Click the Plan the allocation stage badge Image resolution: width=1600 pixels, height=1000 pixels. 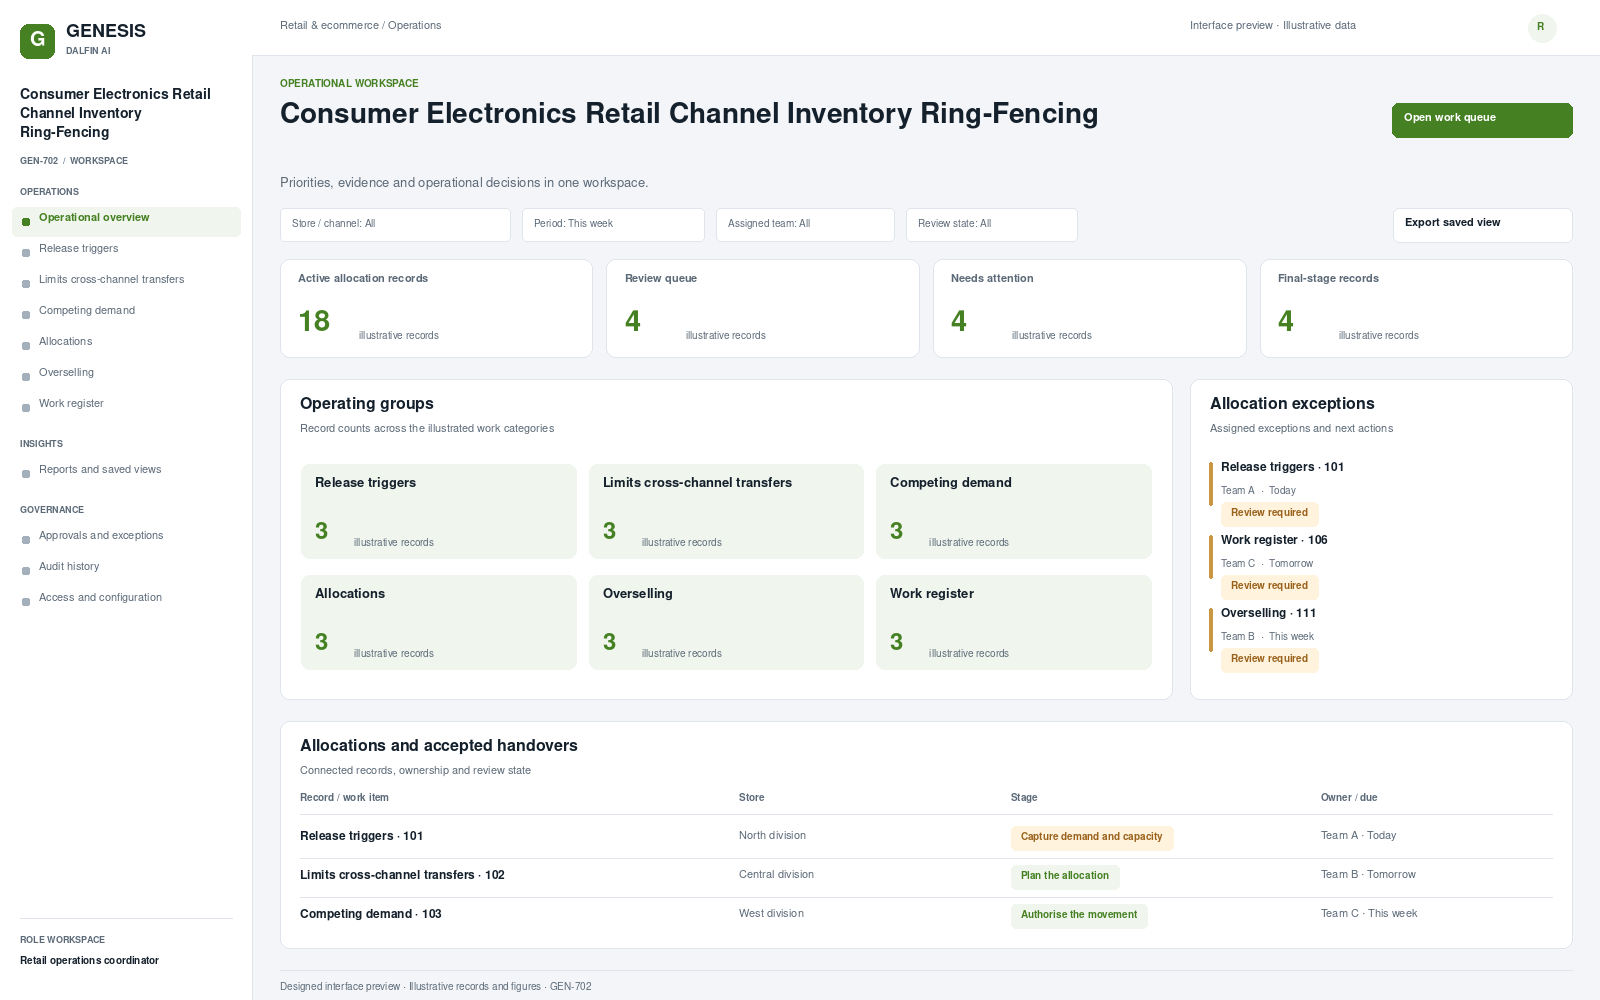[x=1065, y=876]
